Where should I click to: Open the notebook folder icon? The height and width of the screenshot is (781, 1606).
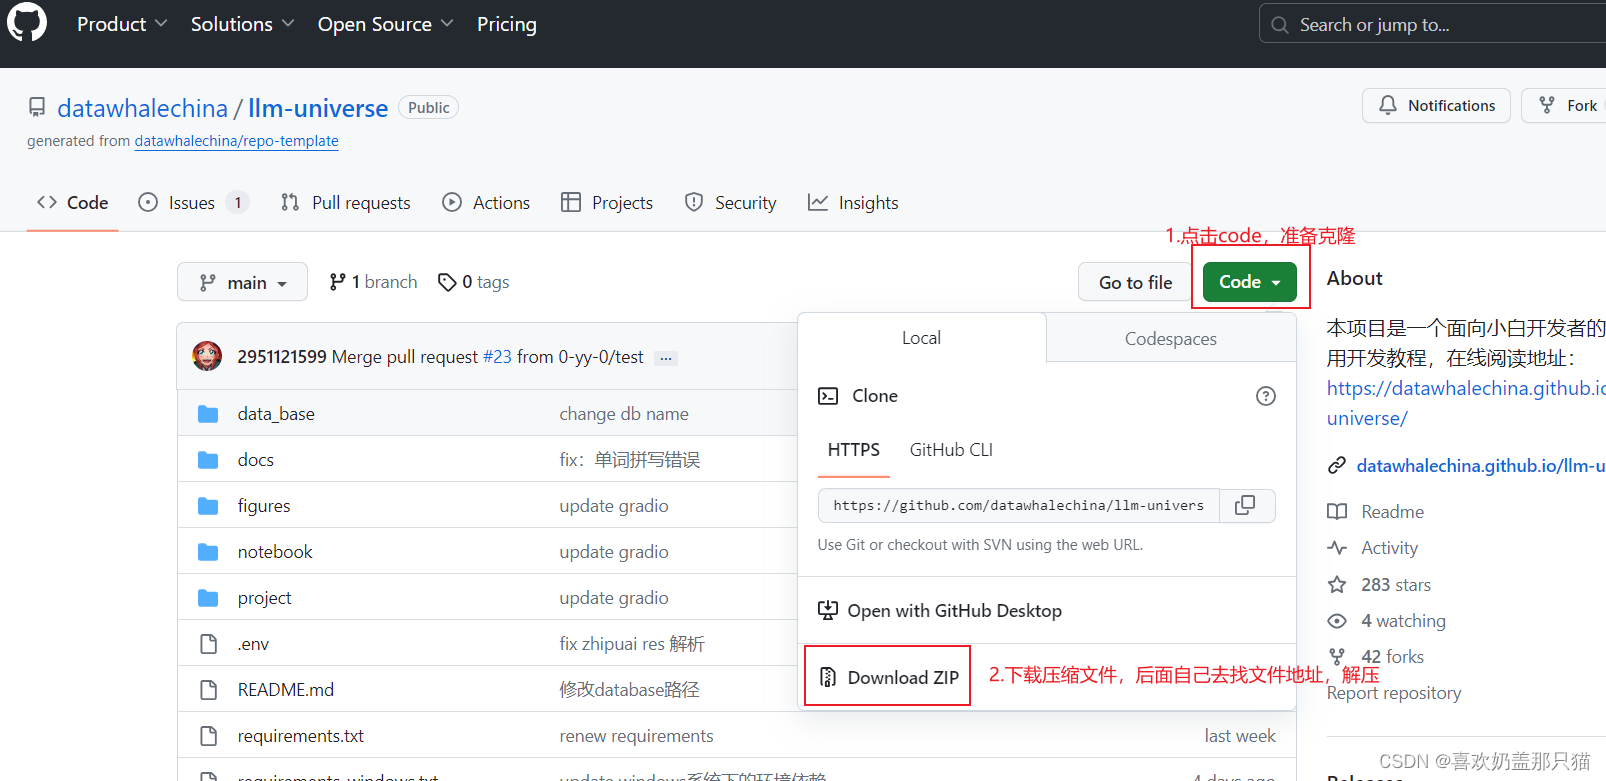(208, 552)
